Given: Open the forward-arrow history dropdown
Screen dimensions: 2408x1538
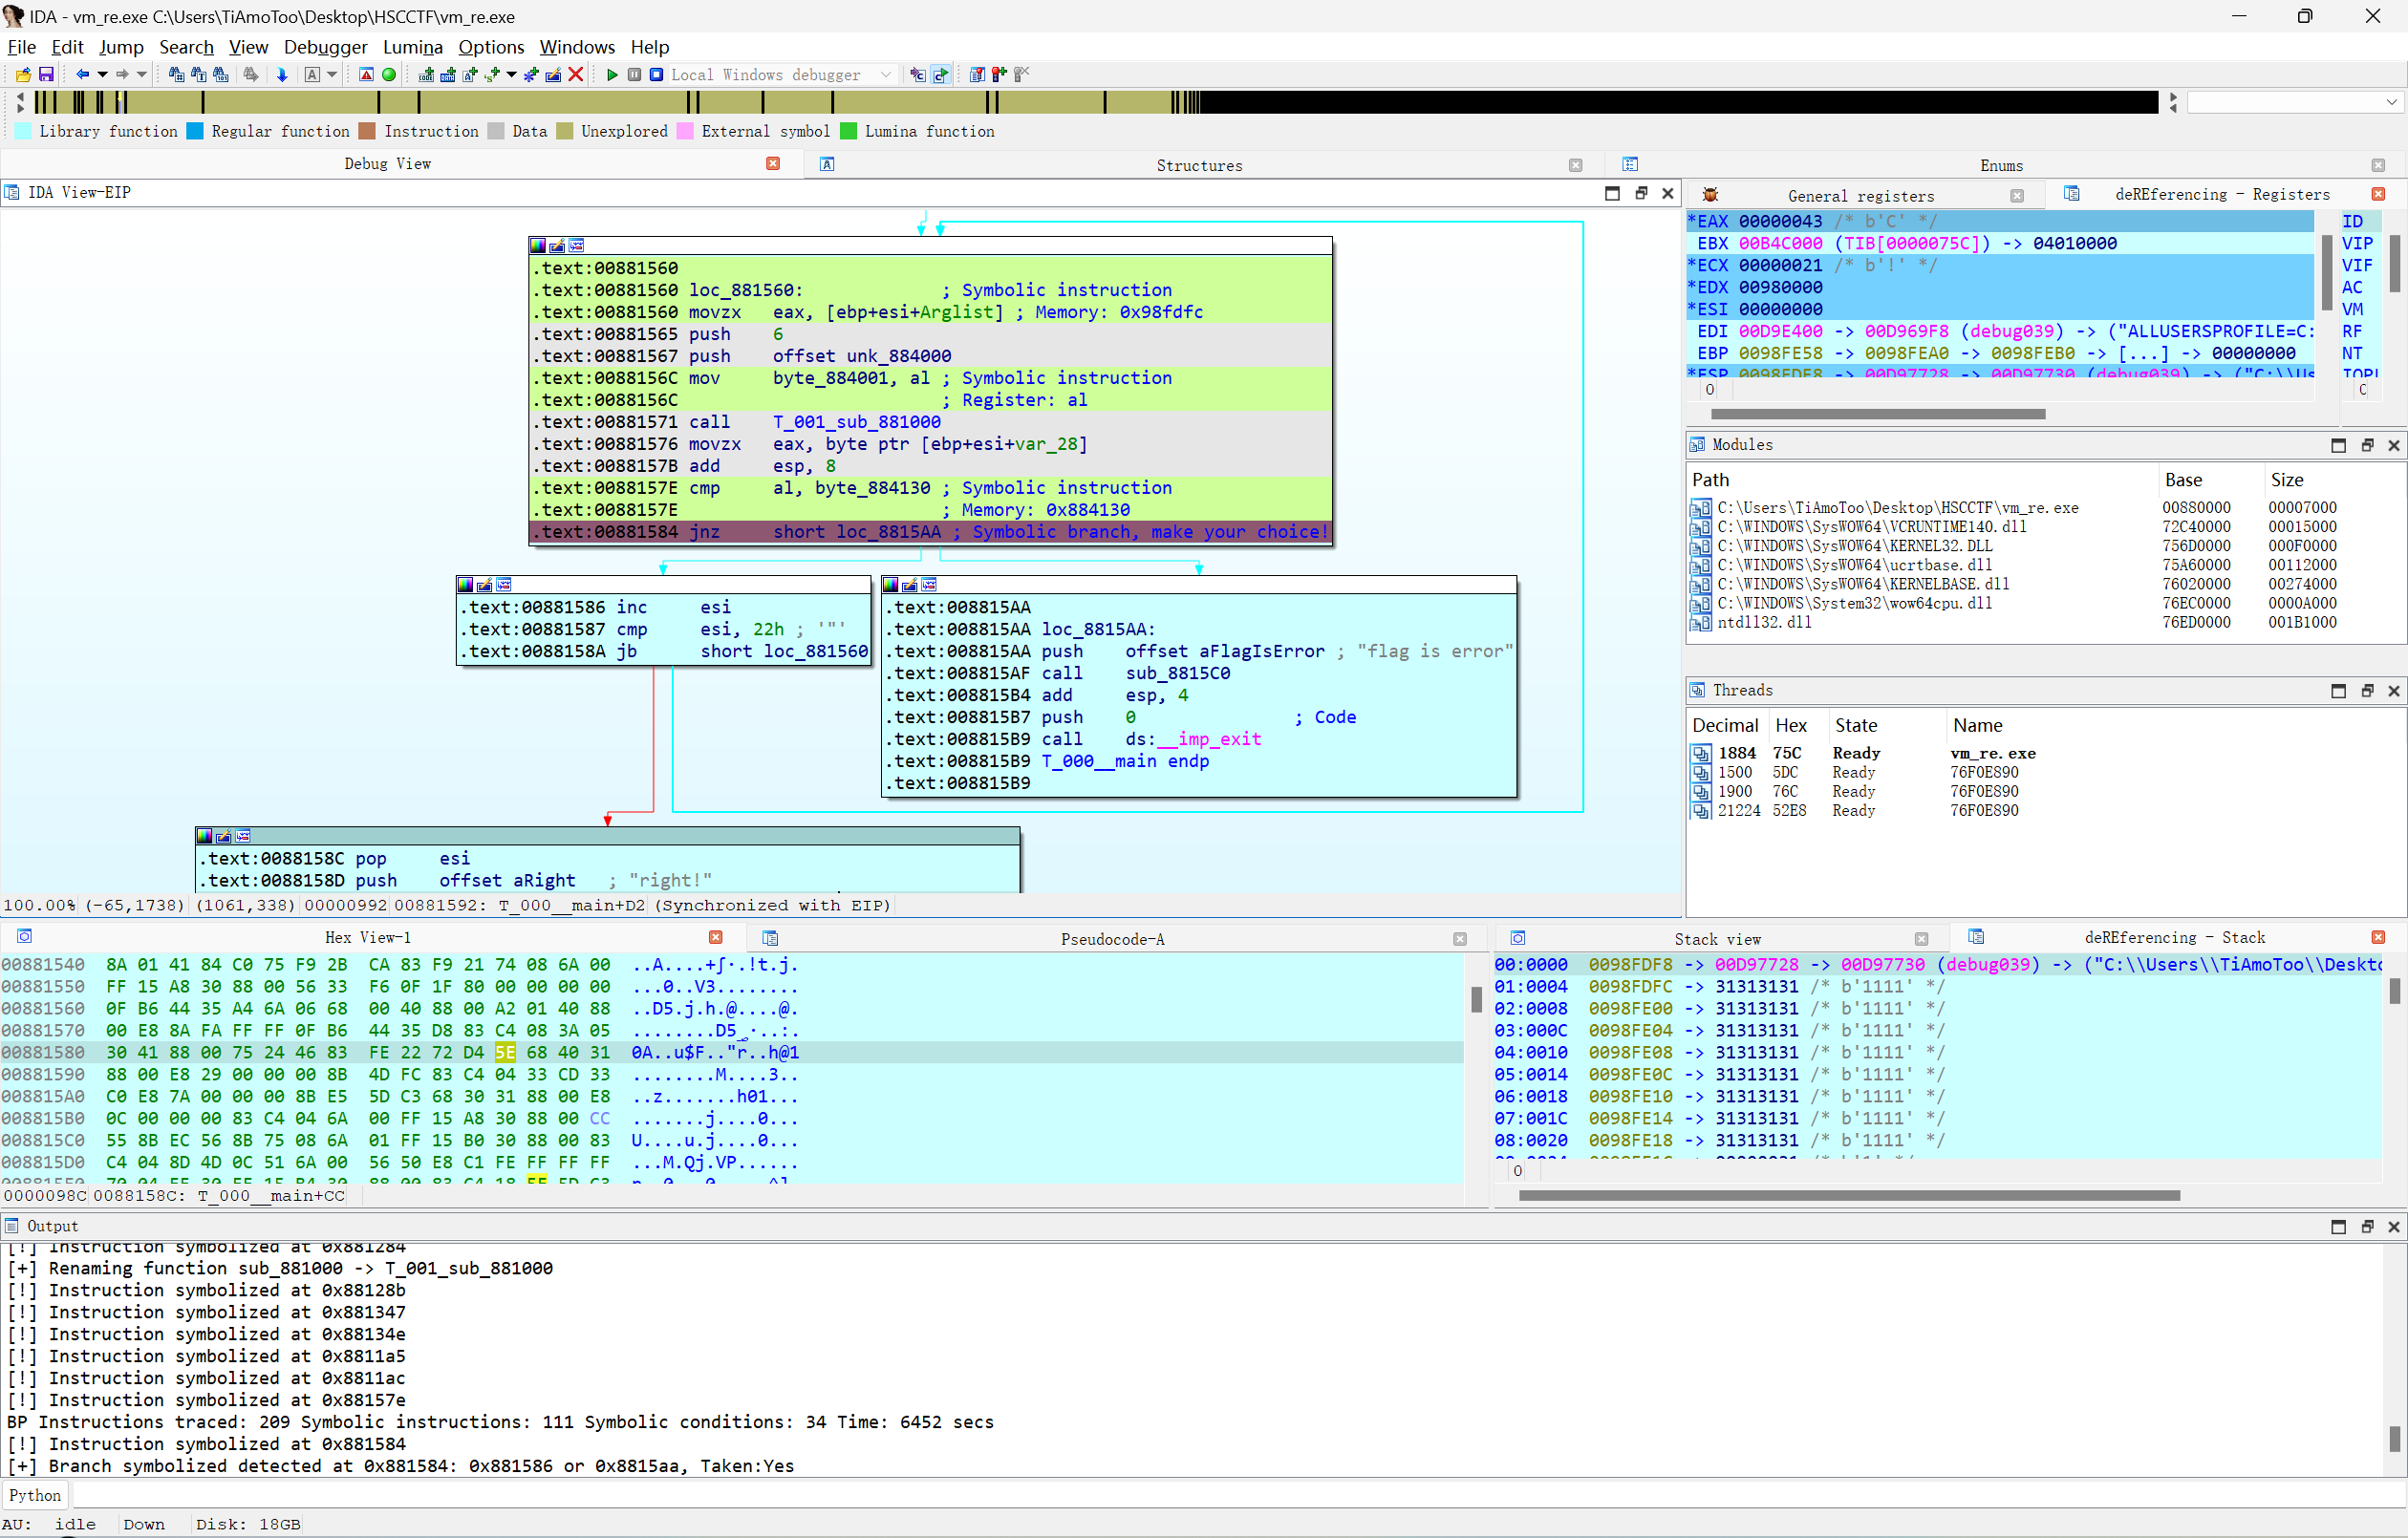Looking at the screenshot, I should [142, 74].
